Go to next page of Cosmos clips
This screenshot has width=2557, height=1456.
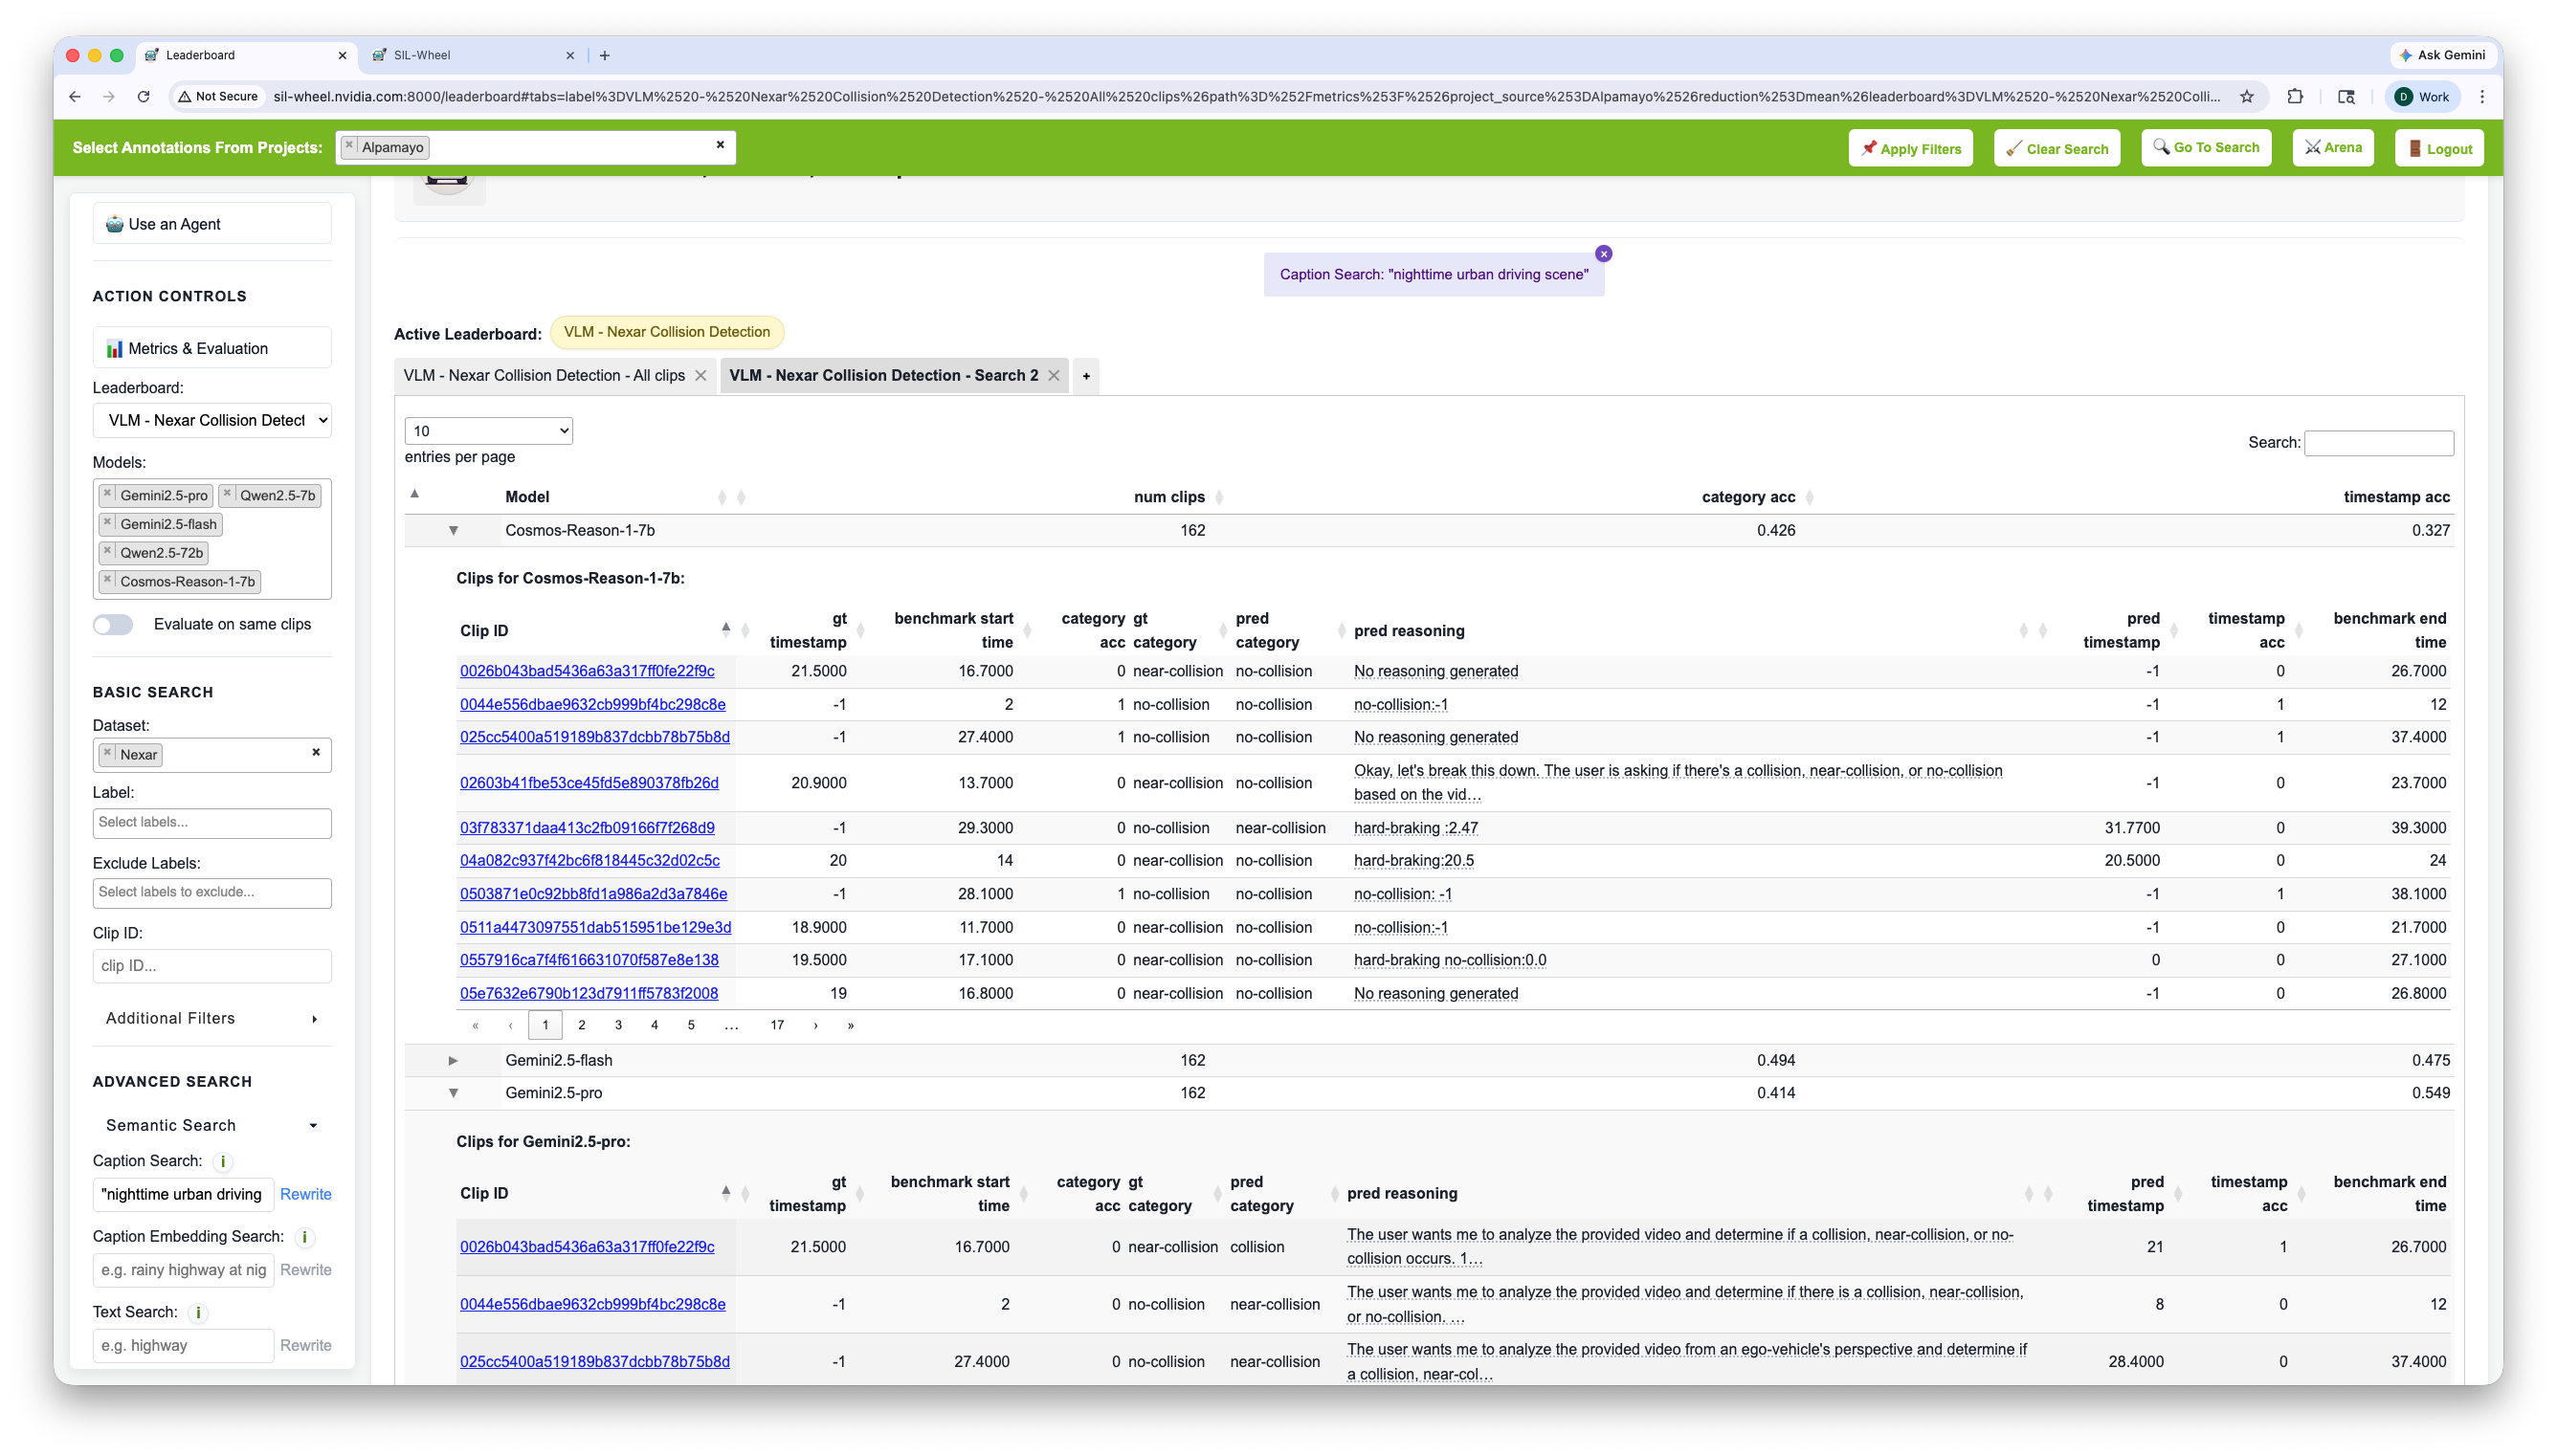tap(816, 1026)
